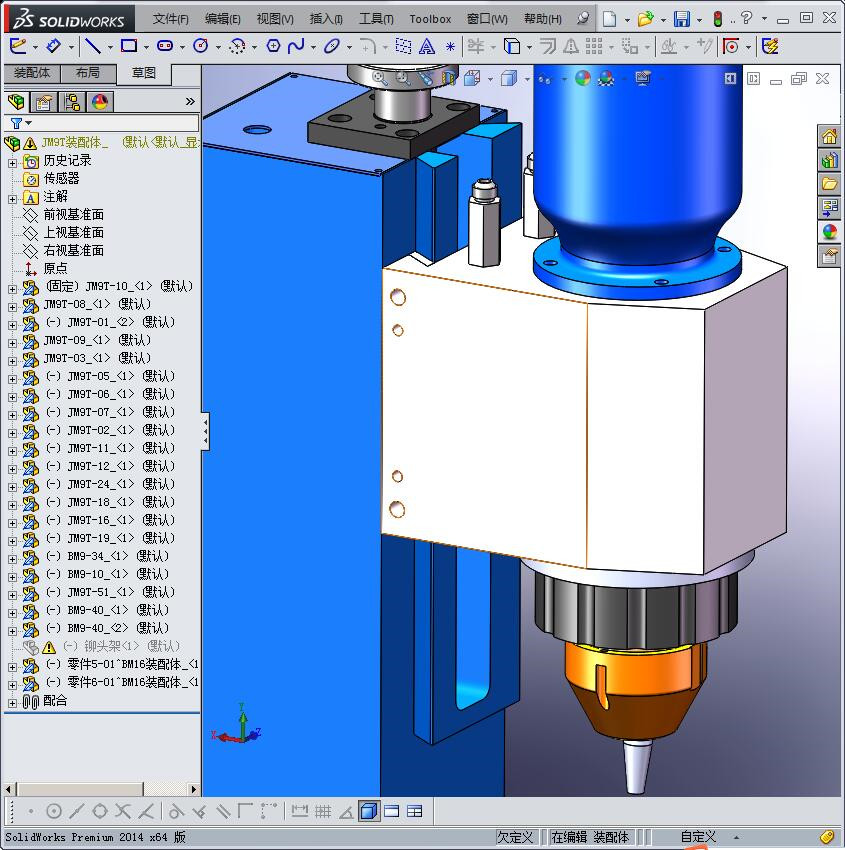The image size is (845, 850).
Task: Click View Settings monitor icon
Action: (643, 79)
